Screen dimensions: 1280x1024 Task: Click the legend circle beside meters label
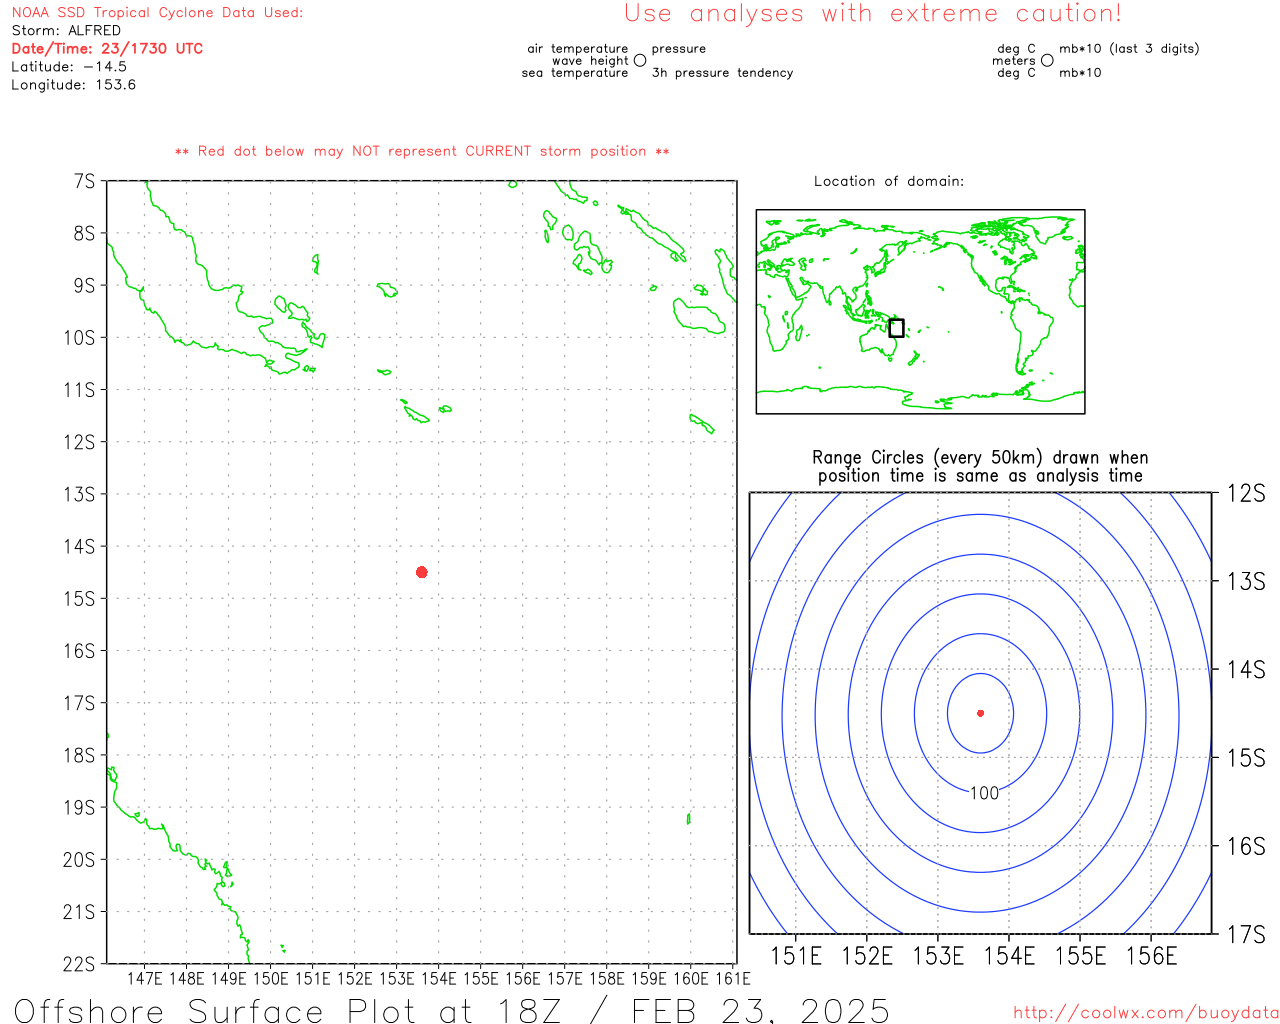(x=1047, y=61)
